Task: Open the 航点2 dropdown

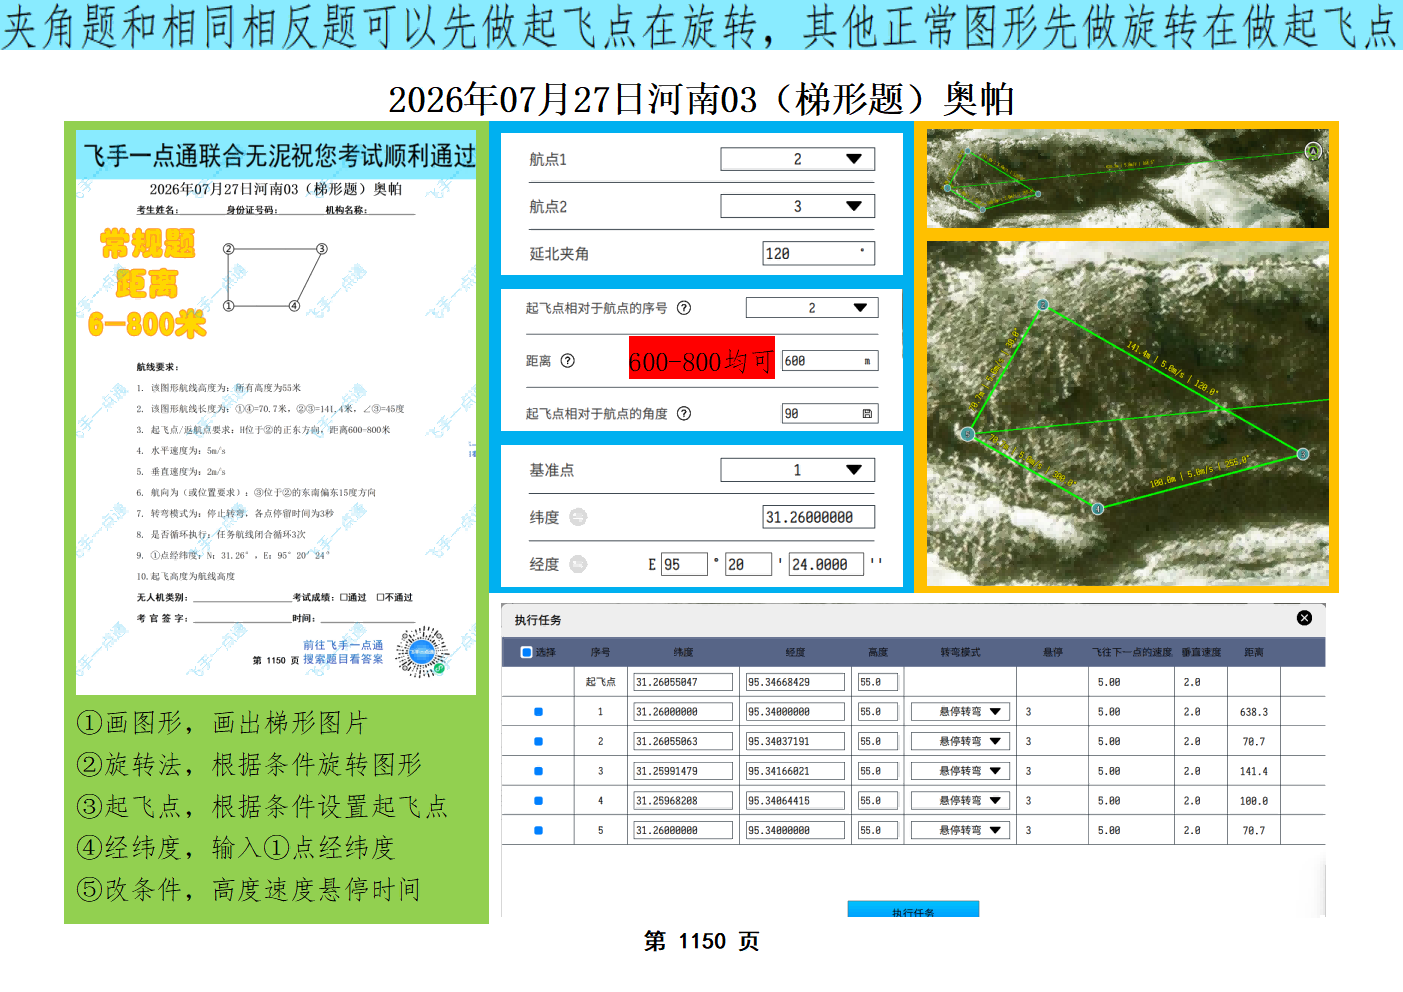Action: [797, 206]
